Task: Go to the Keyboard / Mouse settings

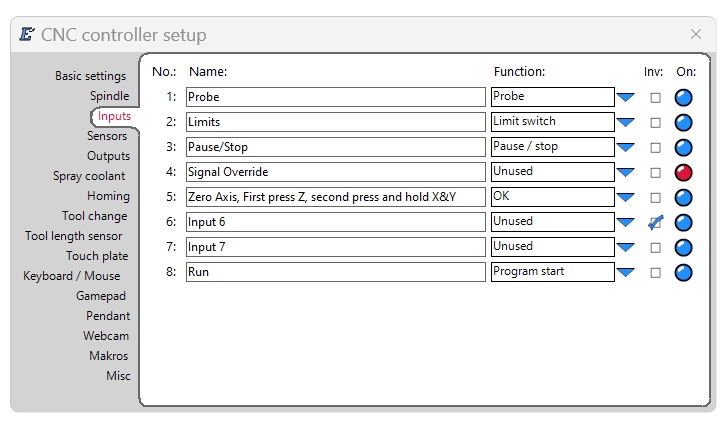Action: click(x=72, y=276)
